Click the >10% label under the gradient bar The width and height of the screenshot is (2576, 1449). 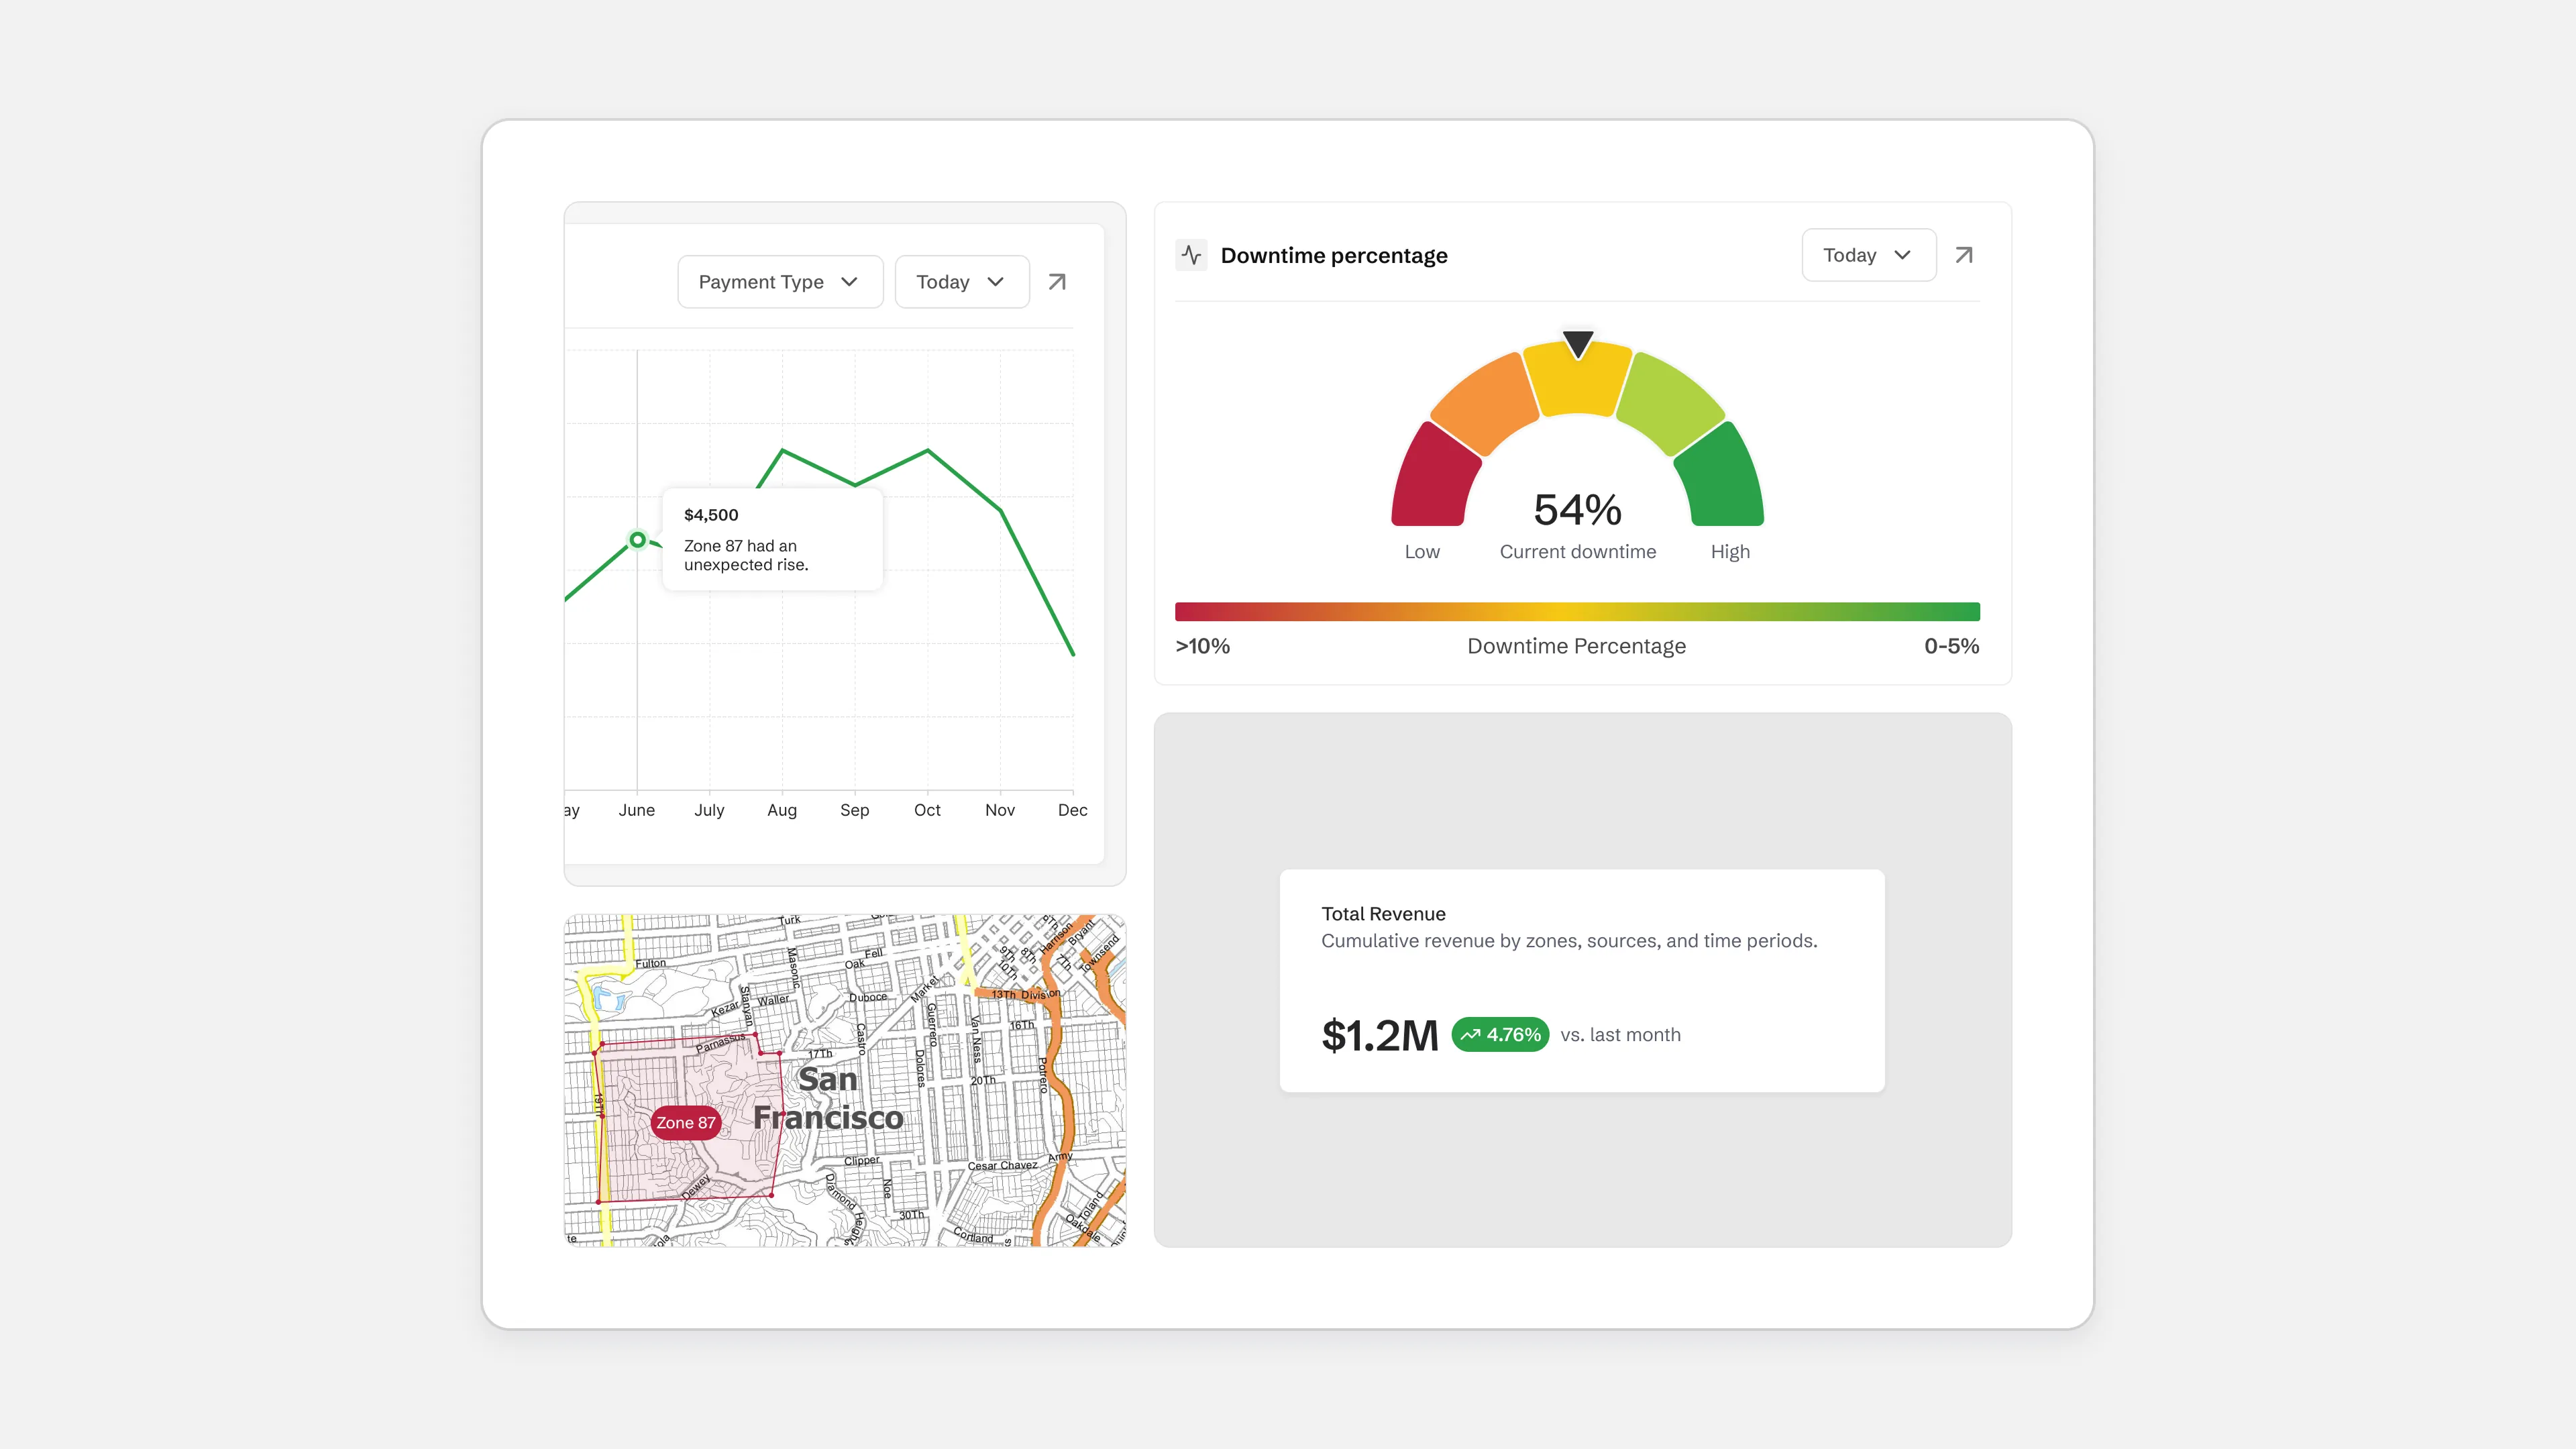[x=1203, y=646]
